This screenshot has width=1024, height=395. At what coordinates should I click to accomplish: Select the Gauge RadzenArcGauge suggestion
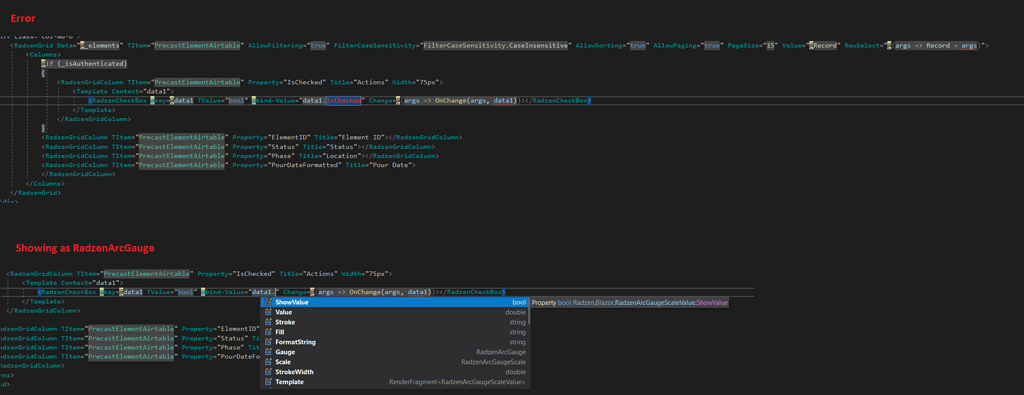click(x=394, y=352)
